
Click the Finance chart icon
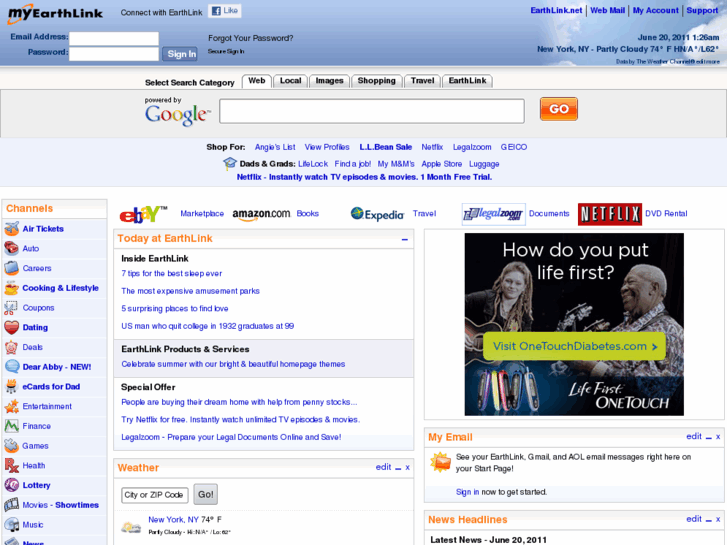point(12,426)
